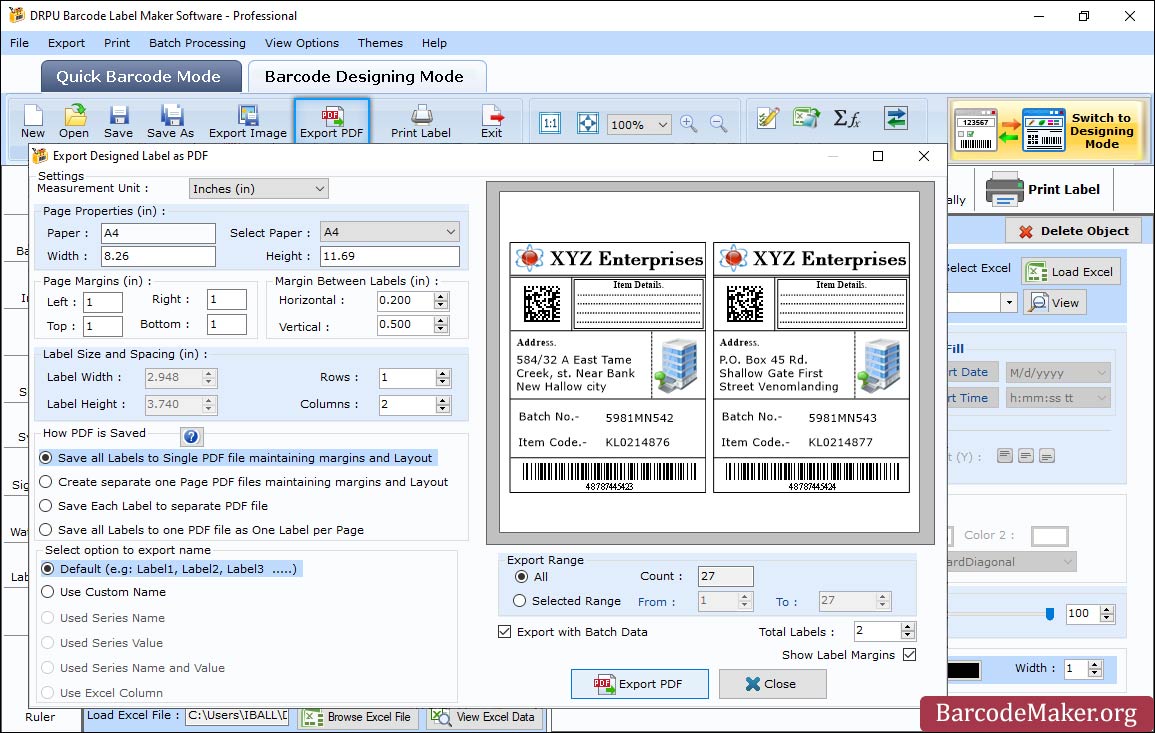Open the dropdown arrow beside View button
The width and height of the screenshot is (1155, 733).
(x=1008, y=303)
